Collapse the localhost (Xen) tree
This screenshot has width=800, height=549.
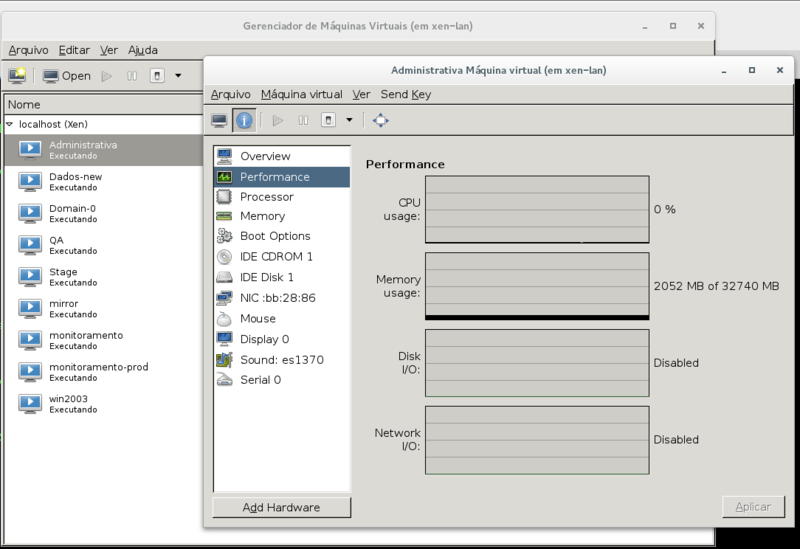[10, 124]
